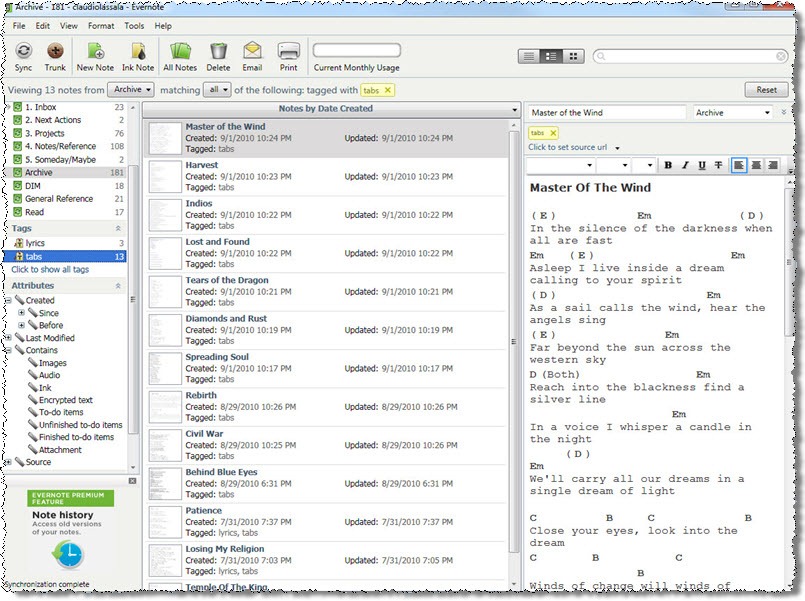Expand the Since attribute node
Screen dimensions: 805x601
pyautogui.click(x=21, y=313)
